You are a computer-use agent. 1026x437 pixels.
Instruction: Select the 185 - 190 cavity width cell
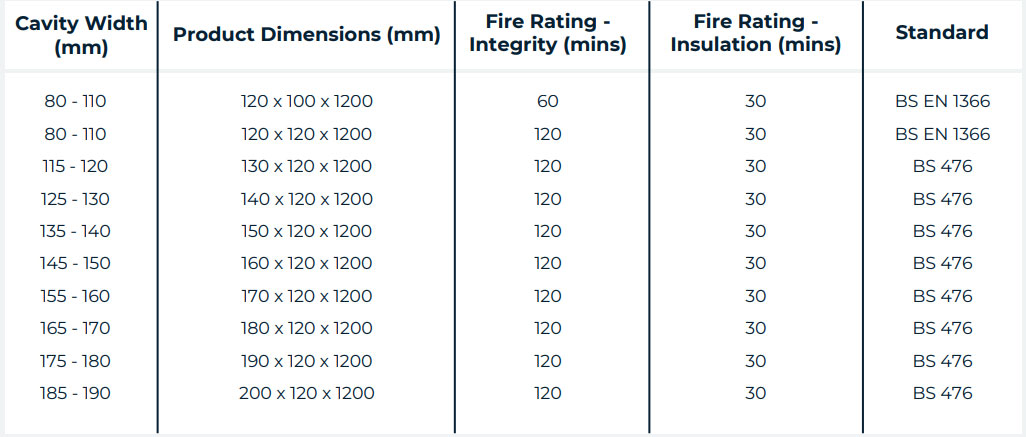tap(76, 393)
